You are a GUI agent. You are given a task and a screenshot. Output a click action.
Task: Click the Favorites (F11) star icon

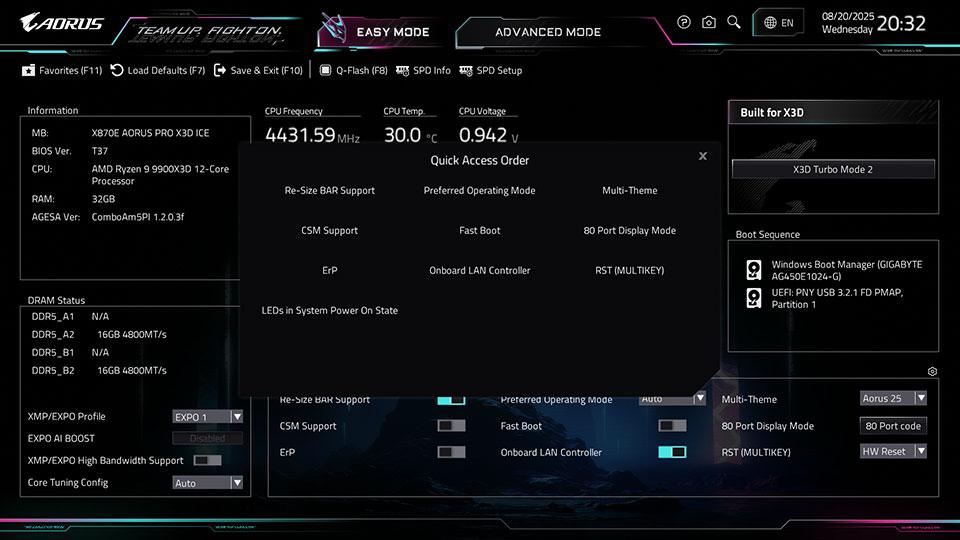tap(29, 71)
